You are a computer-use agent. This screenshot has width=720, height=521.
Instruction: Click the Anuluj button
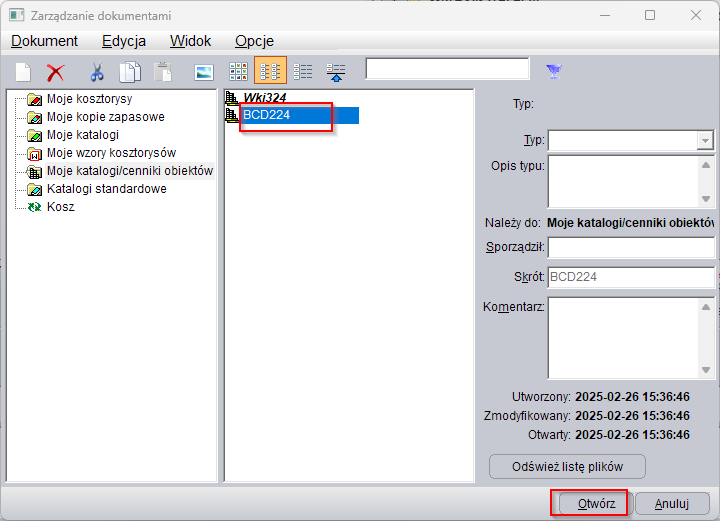click(672, 504)
